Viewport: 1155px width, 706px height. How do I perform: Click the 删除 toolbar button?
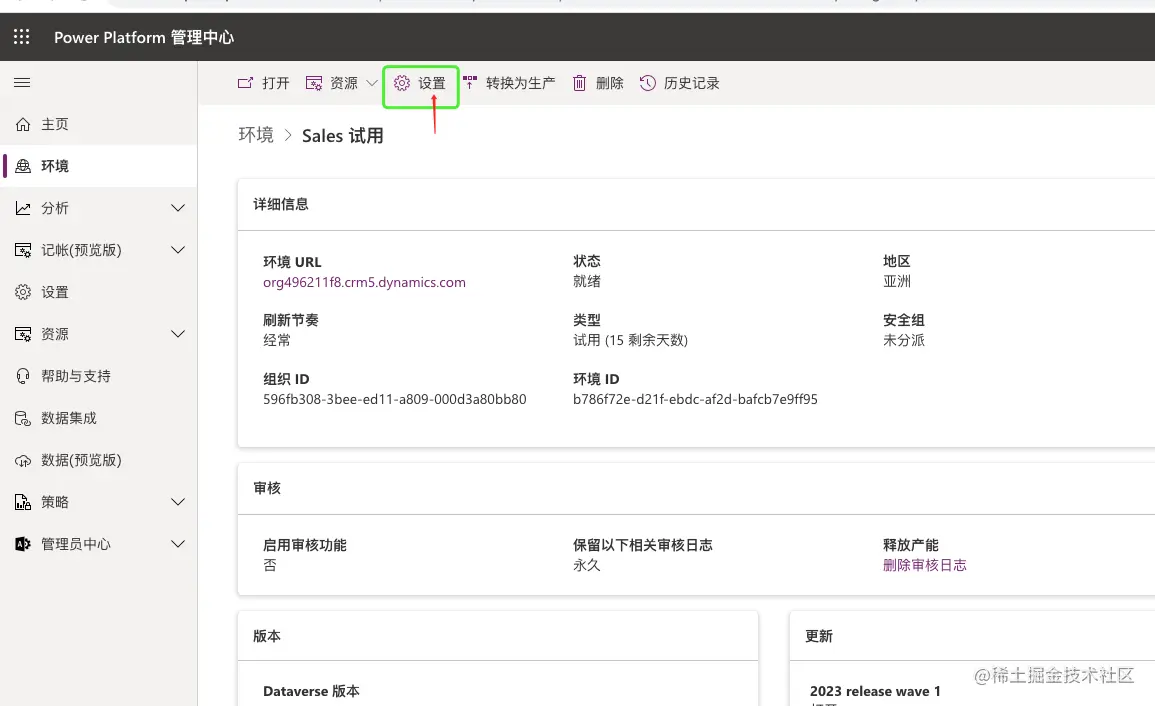click(598, 83)
